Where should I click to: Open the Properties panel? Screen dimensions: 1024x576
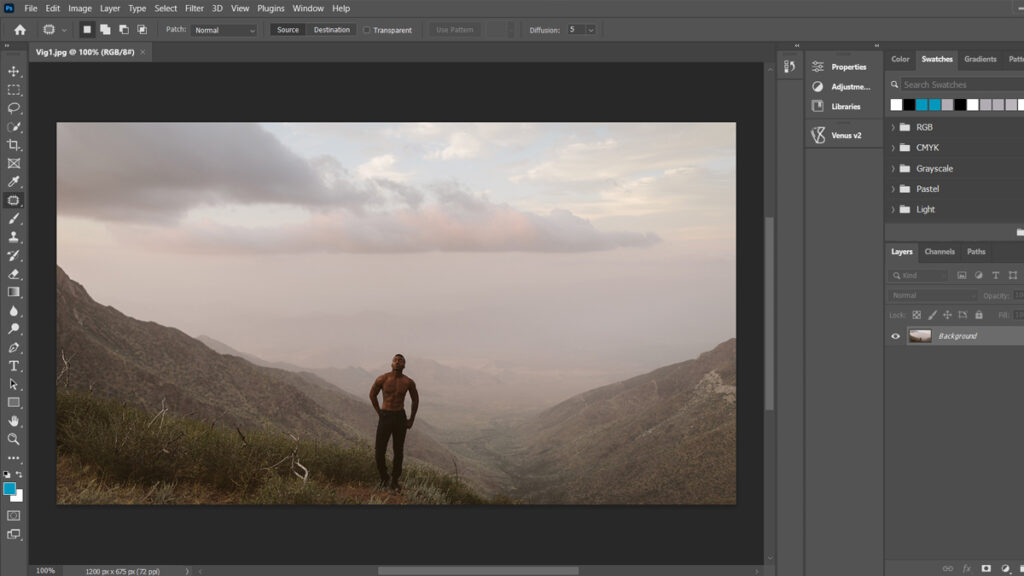click(847, 67)
